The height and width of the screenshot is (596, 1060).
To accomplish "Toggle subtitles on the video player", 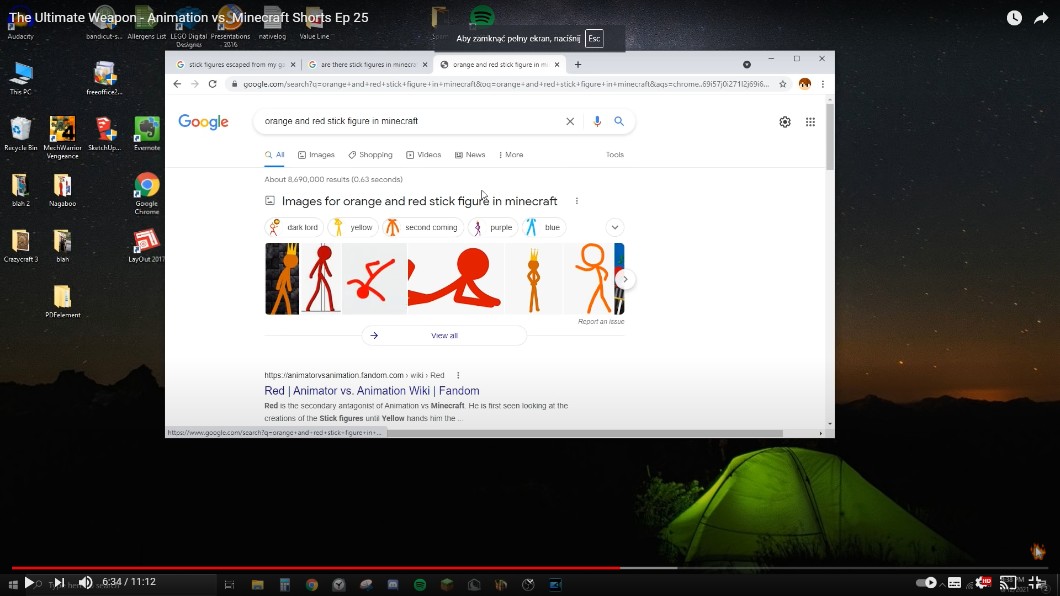I will click(955, 582).
